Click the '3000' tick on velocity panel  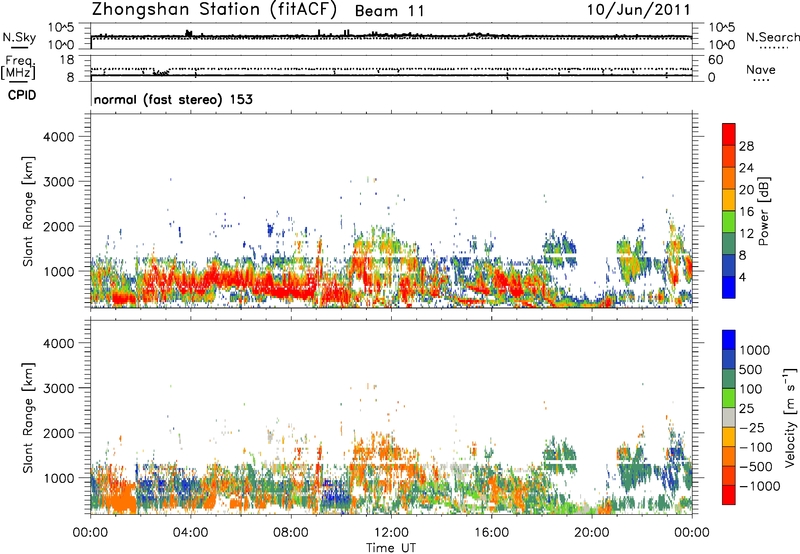pyautogui.click(x=59, y=388)
